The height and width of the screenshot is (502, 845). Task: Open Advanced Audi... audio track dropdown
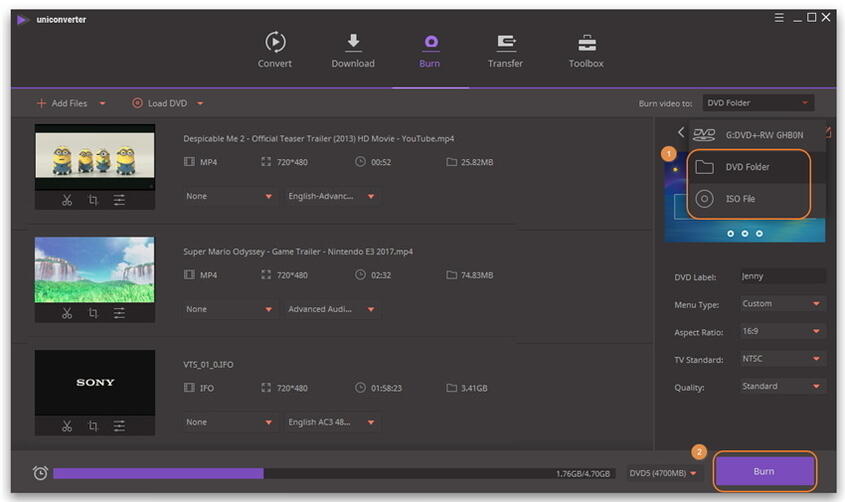pyautogui.click(x=331, y=309)
